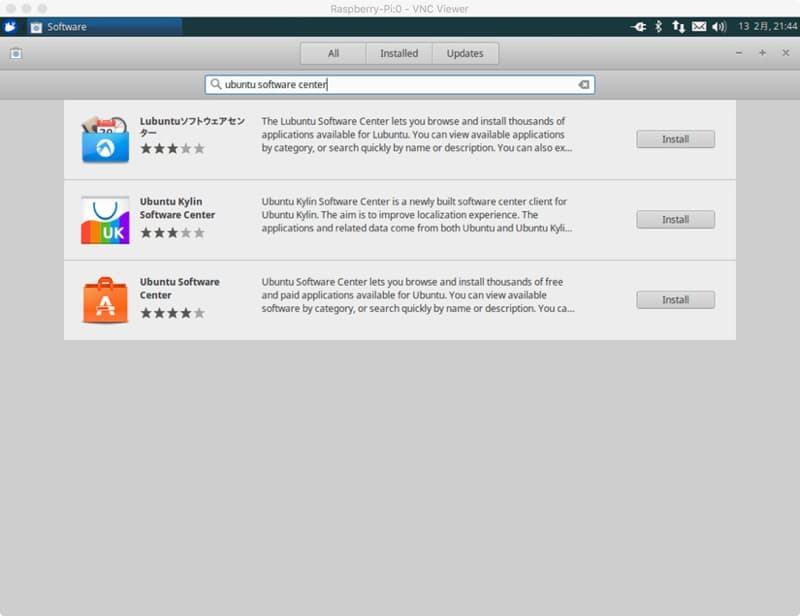Click star rating of Lubuntu Software Center
The width and height of the screenshot is (800, 616).
click(172, 149)
